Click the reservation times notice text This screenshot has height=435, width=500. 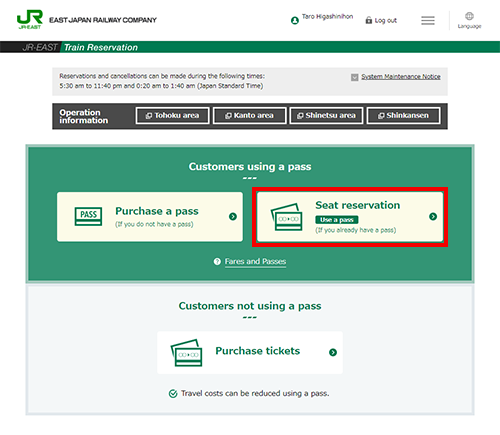162,81
